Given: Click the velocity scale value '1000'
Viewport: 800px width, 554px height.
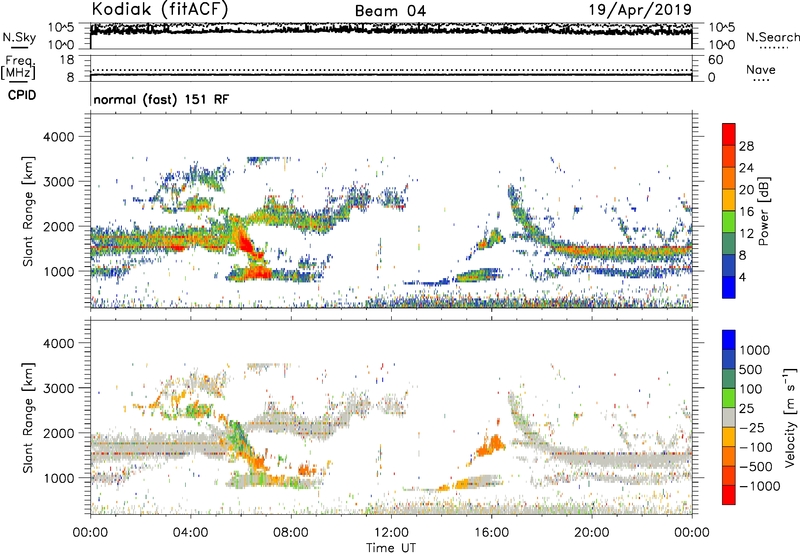Looking at the screenshot, I should (754, 350).
